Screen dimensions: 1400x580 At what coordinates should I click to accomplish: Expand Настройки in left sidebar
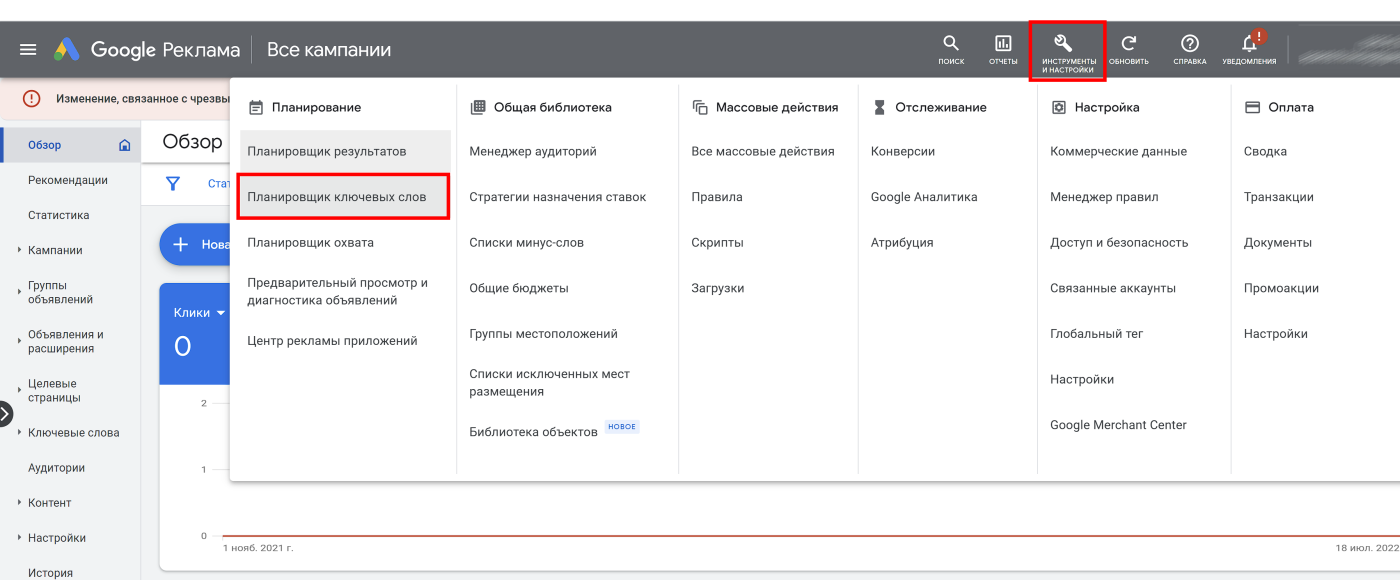coord(19,537)
